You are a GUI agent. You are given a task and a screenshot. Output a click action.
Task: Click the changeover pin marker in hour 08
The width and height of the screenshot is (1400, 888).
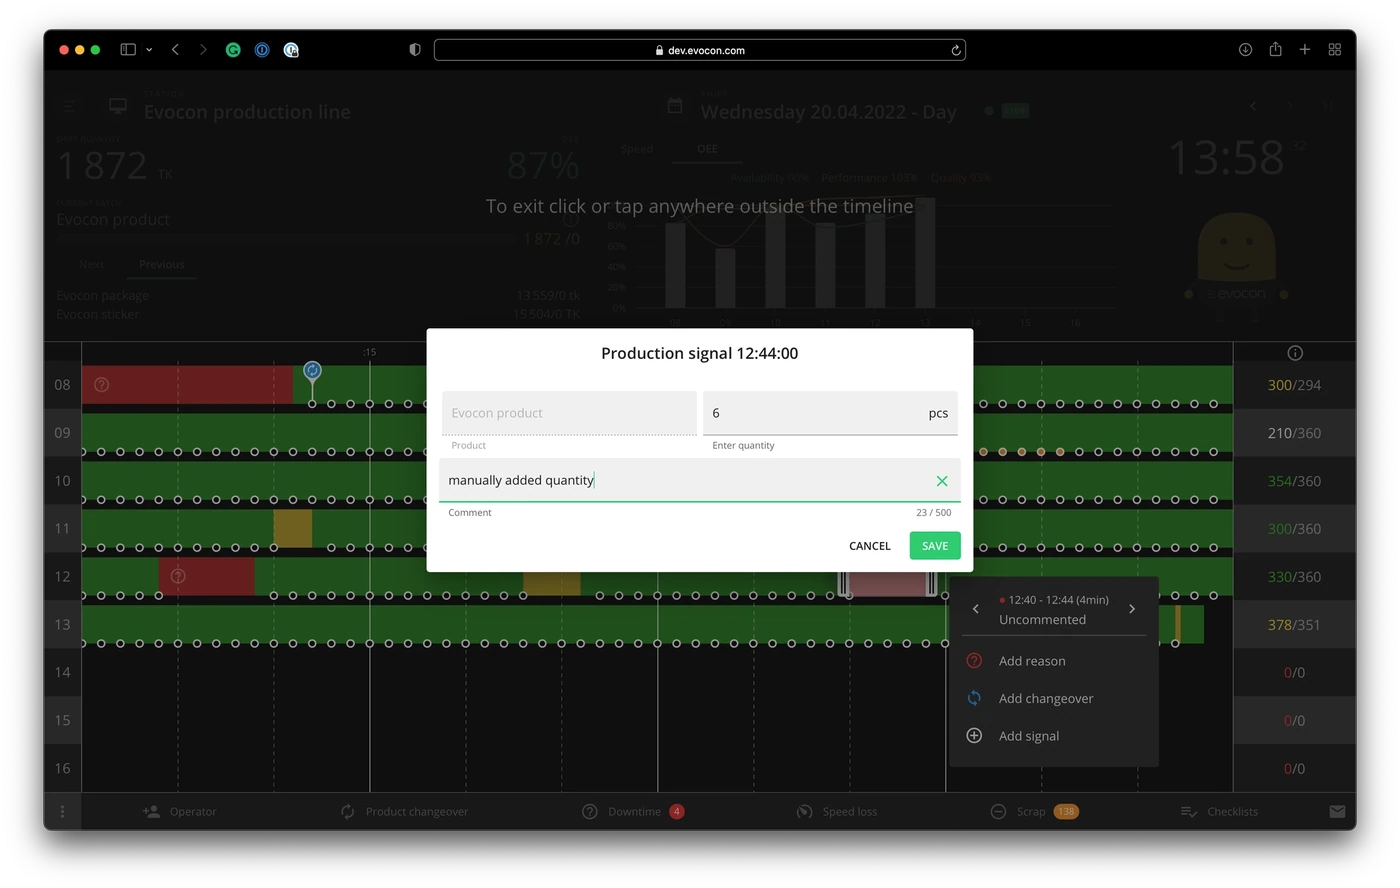click(x=312, y=371)
